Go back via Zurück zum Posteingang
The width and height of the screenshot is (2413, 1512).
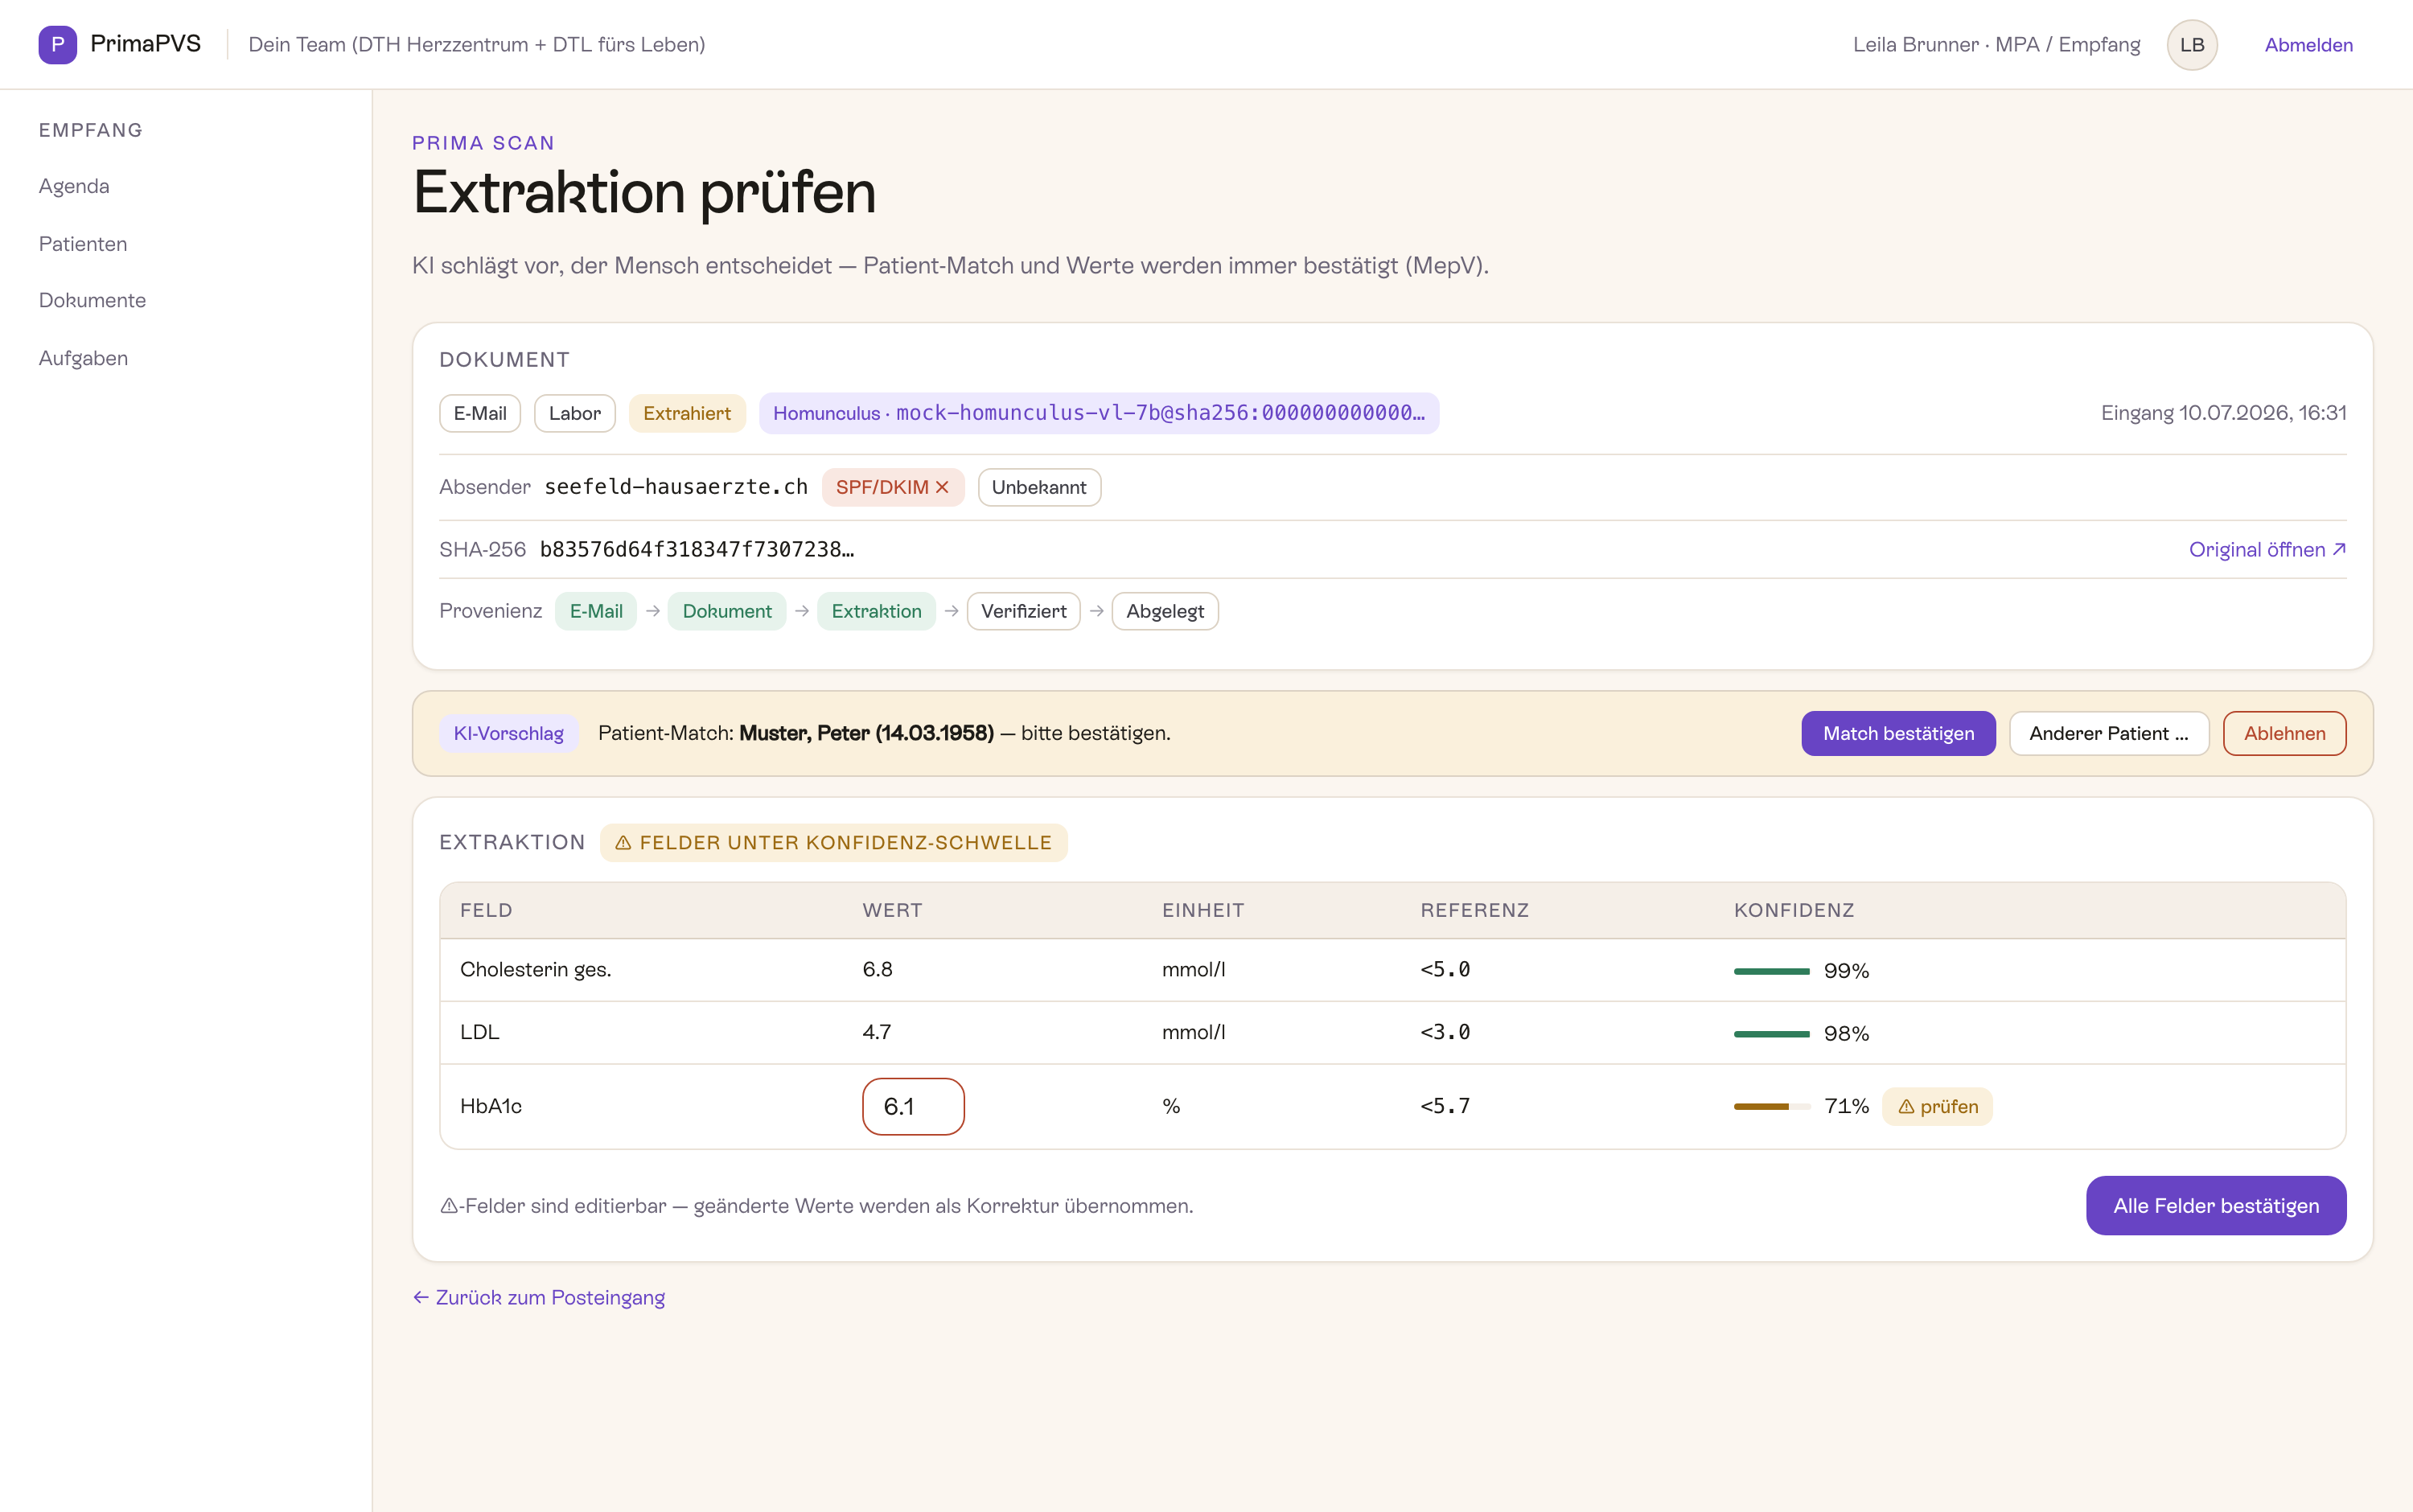tap(538, 1297)
